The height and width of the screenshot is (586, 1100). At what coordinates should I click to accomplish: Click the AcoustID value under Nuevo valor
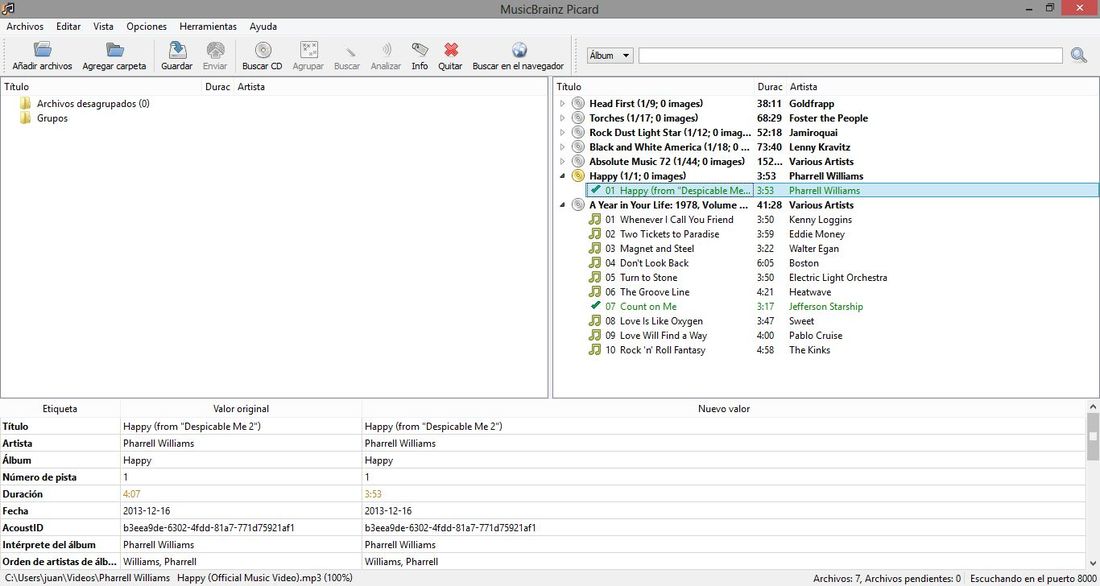451,528
